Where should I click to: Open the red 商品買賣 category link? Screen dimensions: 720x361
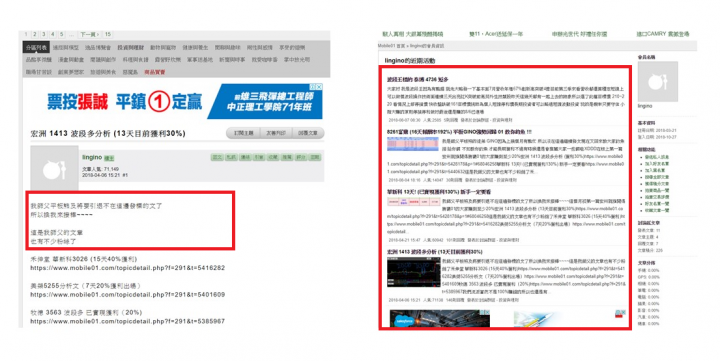155,72
